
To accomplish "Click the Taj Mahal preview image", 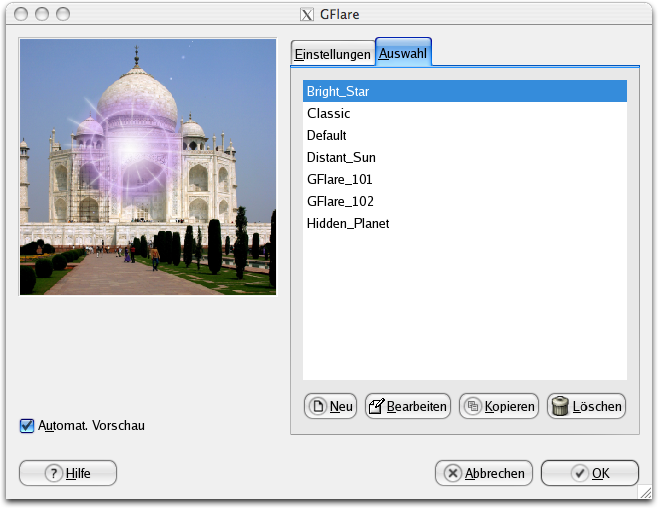I will [x=147, y=167].
